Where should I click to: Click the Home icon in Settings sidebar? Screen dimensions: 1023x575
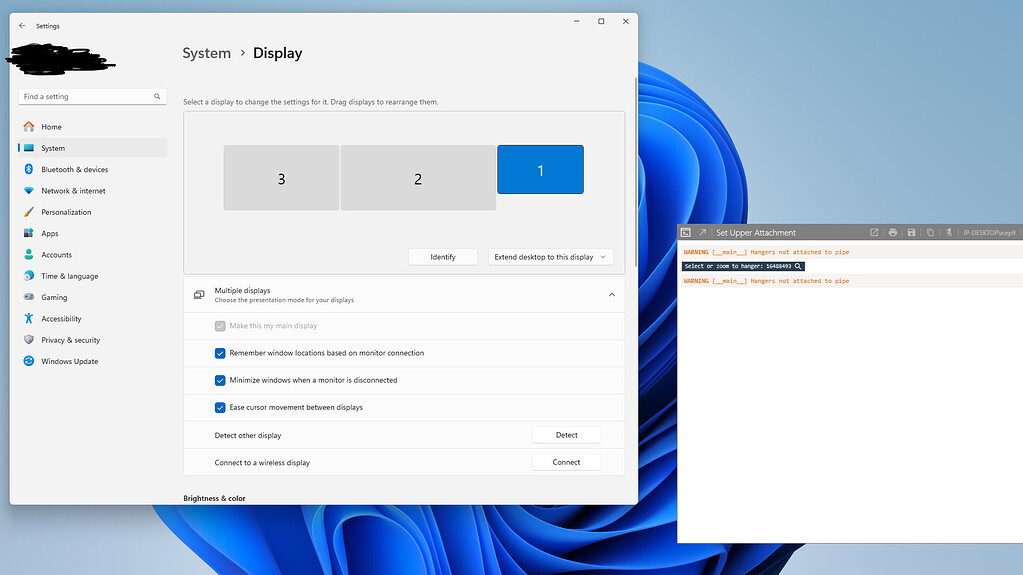click(x=29, y=127)
